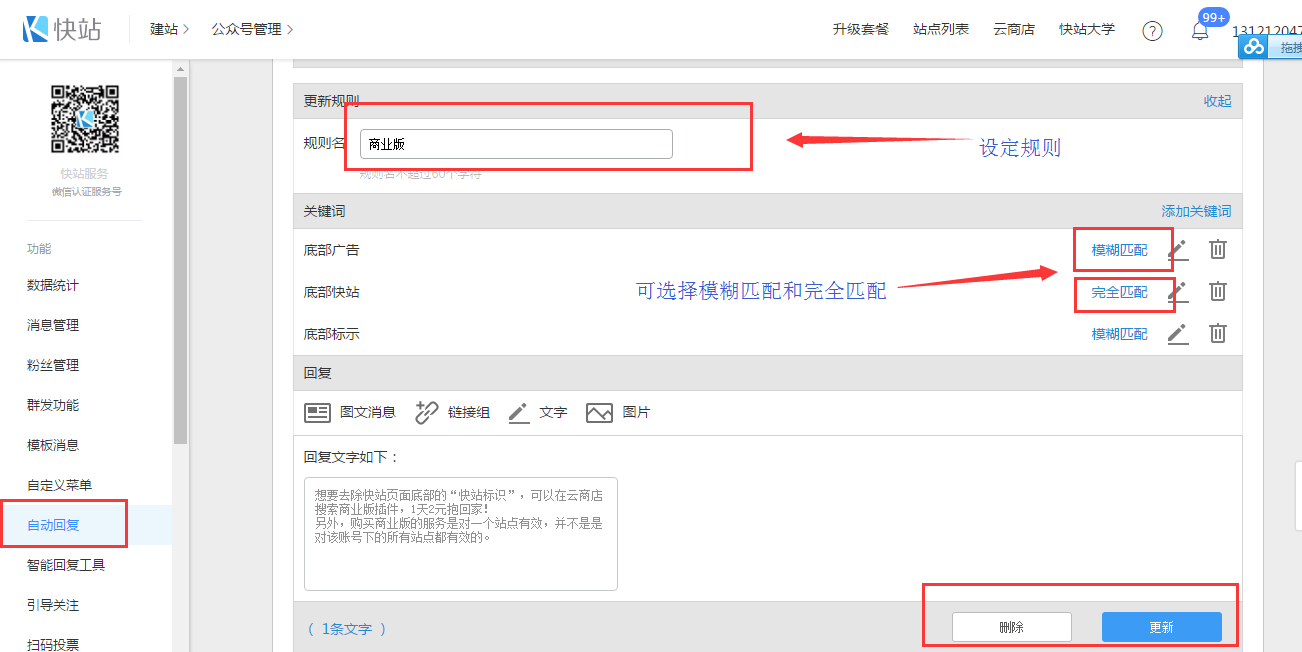Click the 规则名 input field
Viewport: 1302px width, 652px height.
click(x=516, y=144)
